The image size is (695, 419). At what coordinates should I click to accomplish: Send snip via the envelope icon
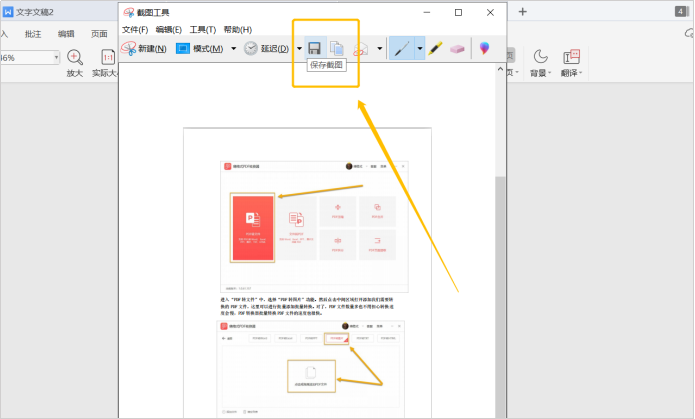tap(360, 49)
